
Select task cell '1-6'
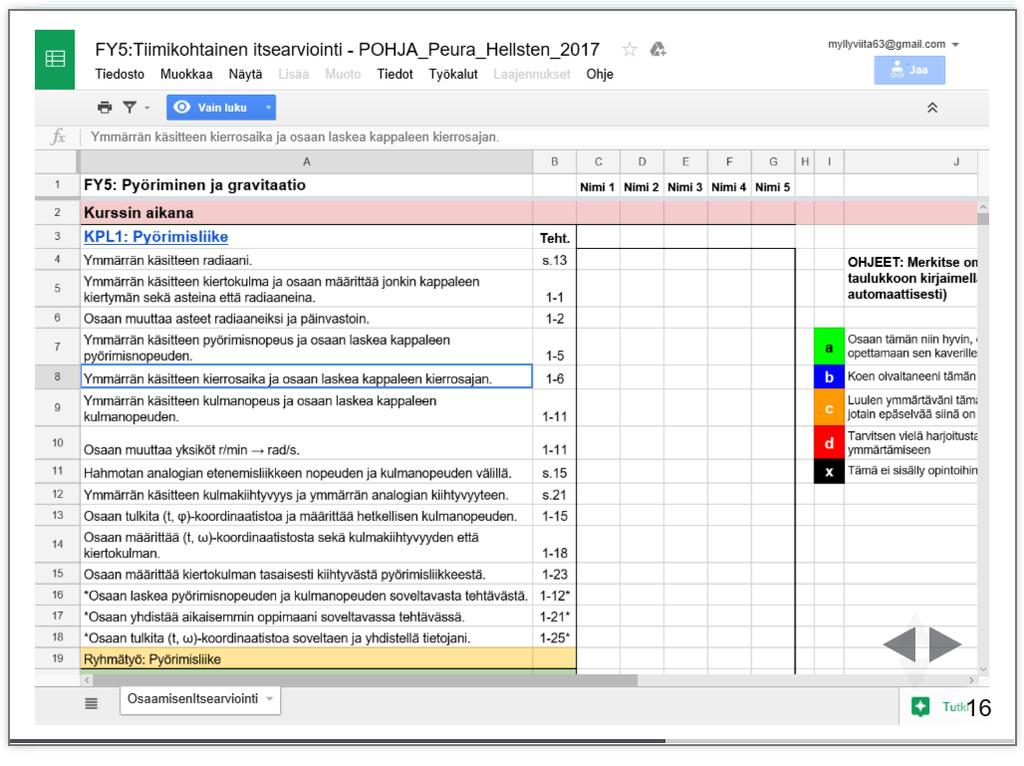pos(554,378)
